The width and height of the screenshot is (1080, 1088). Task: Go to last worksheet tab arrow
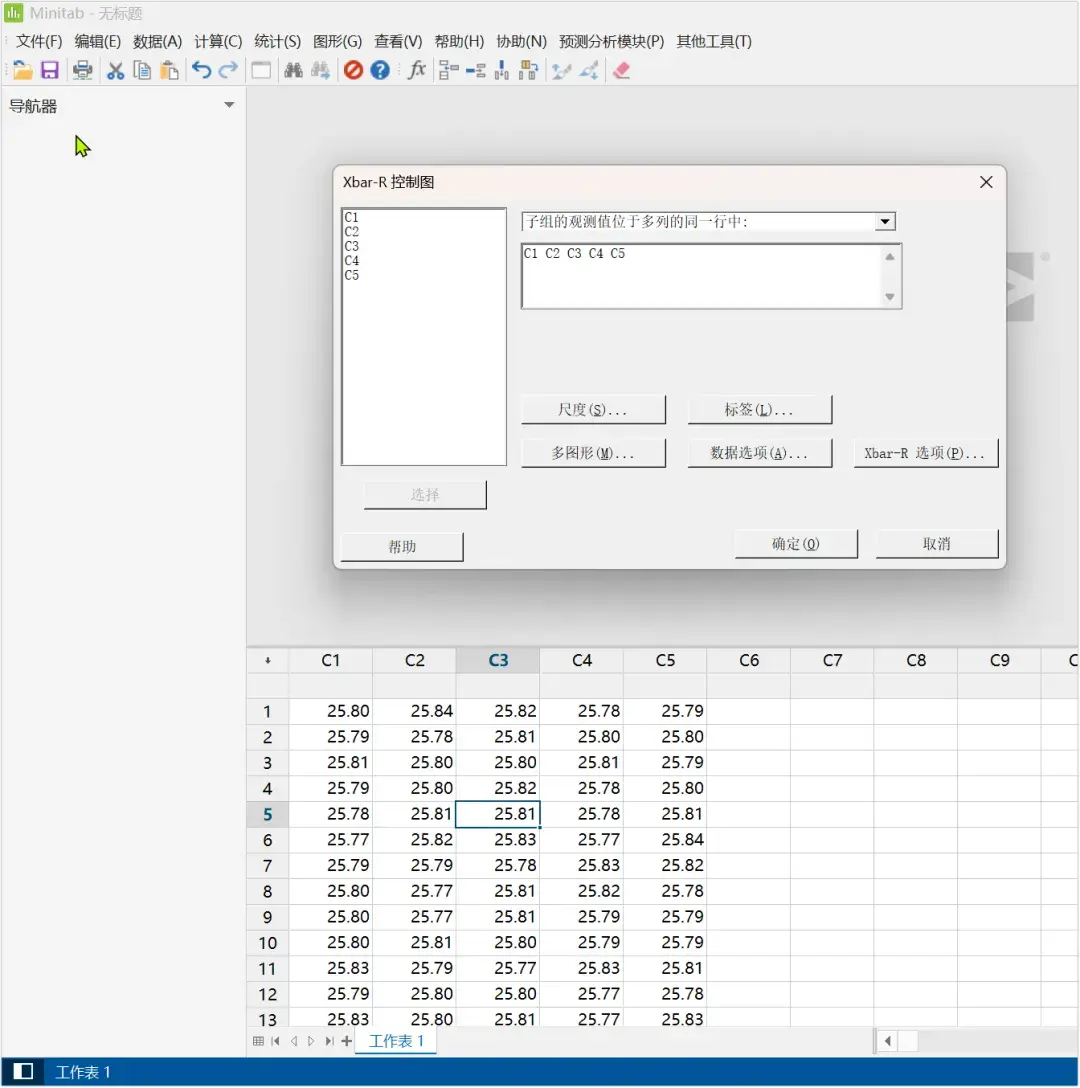(x=329, y=1041)
